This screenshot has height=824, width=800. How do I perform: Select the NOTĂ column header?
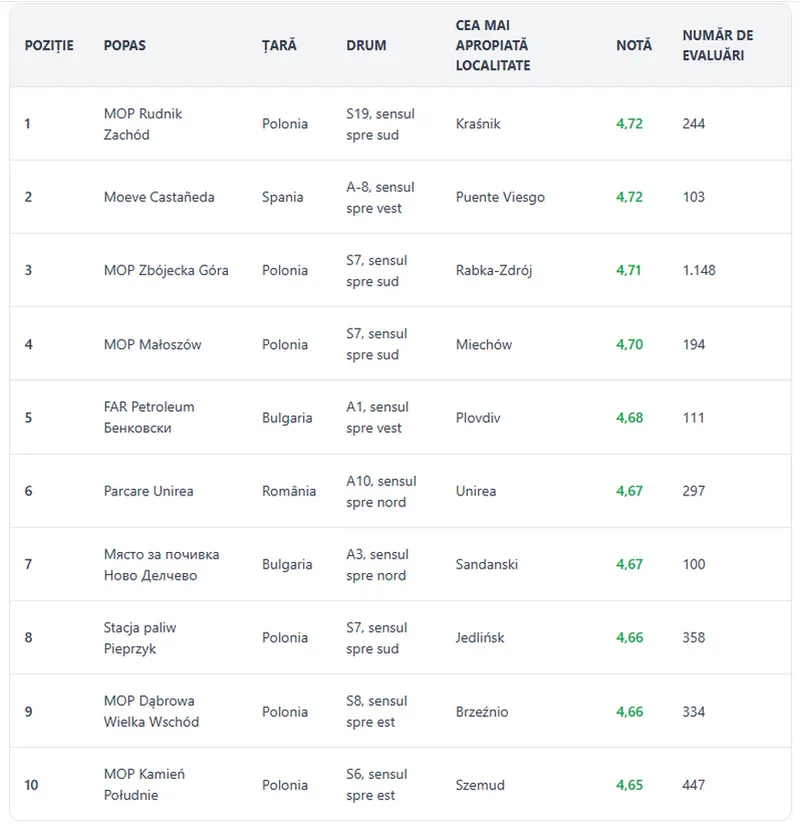point(634,45)
